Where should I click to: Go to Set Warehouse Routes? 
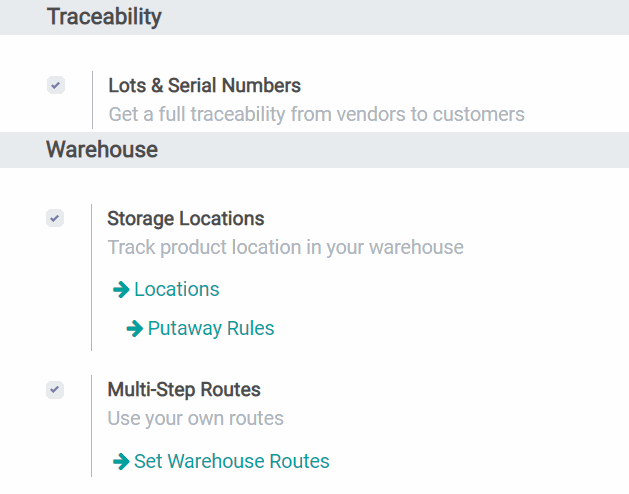231,462
